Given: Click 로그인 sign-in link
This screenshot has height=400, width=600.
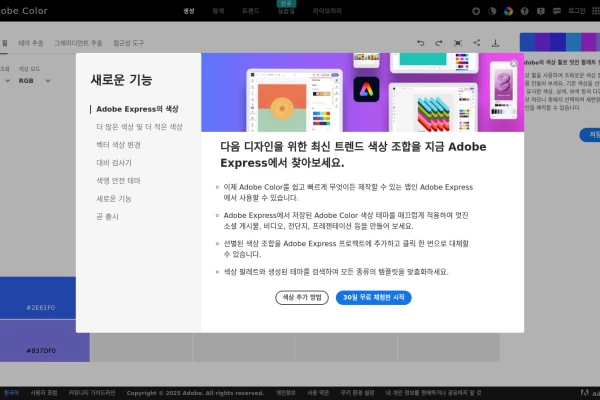Looking at the screenshot, I should point(577,11).
